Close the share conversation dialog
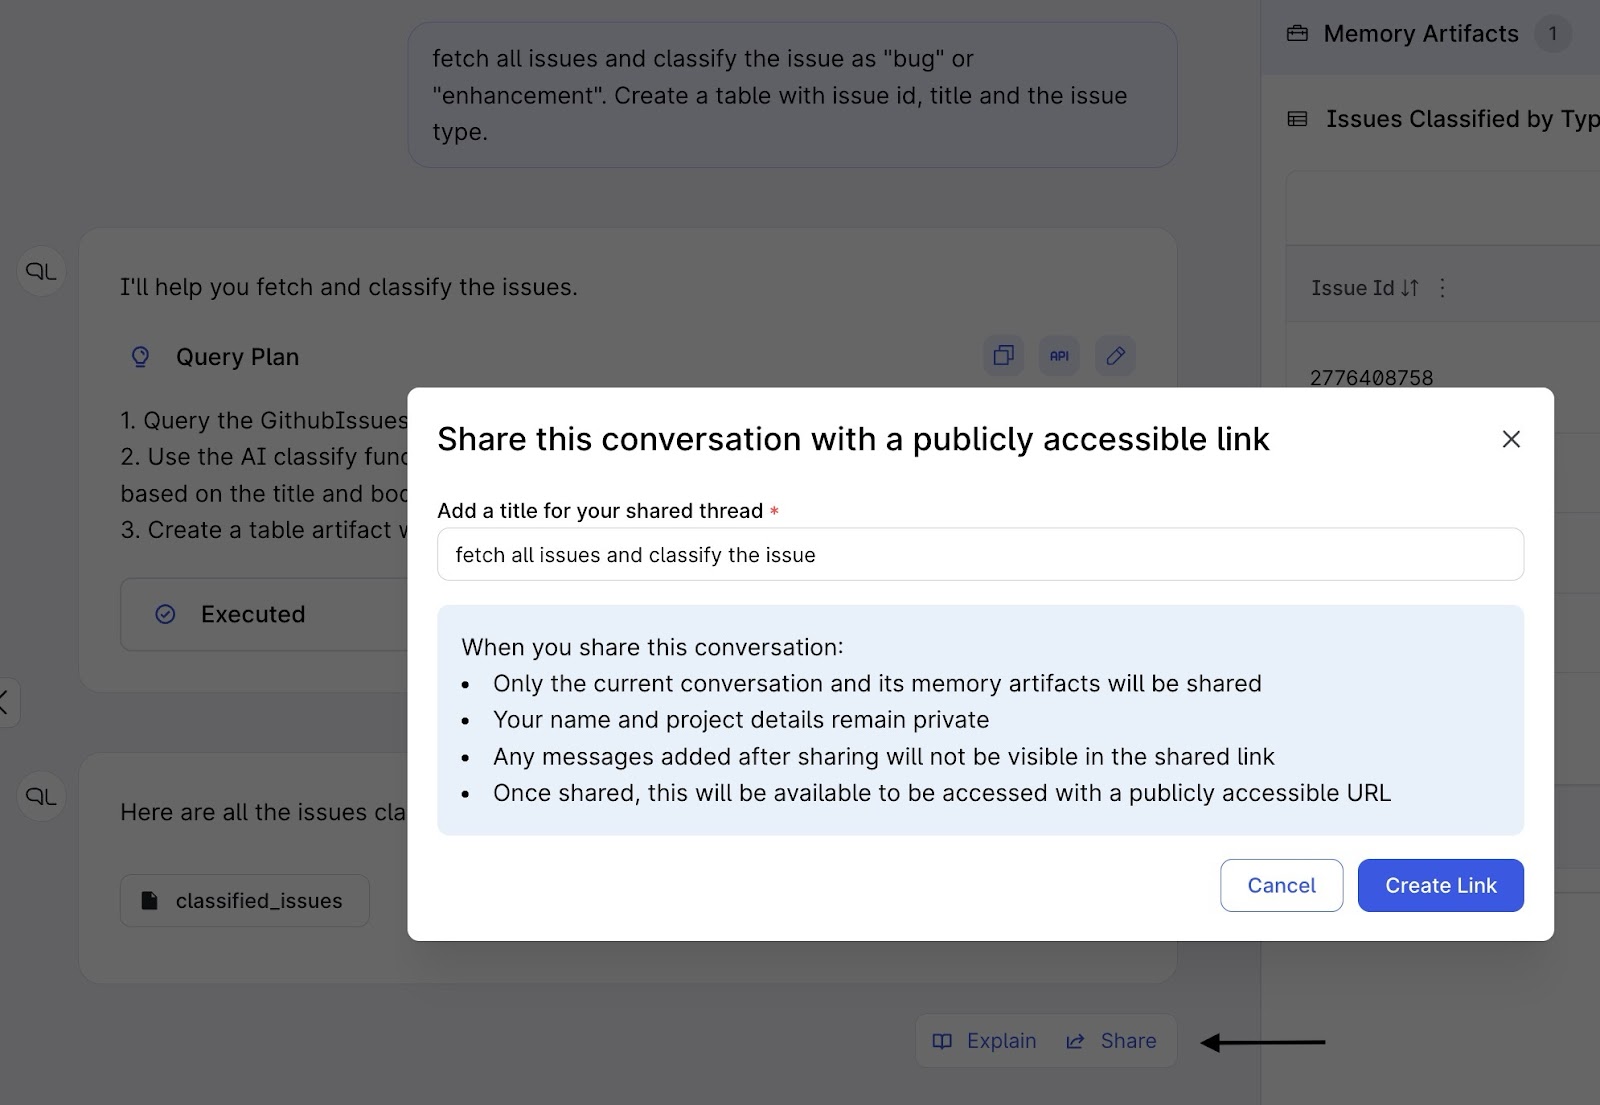The width and height of the screenshot is (1600, 1105). click(1511, 440)
